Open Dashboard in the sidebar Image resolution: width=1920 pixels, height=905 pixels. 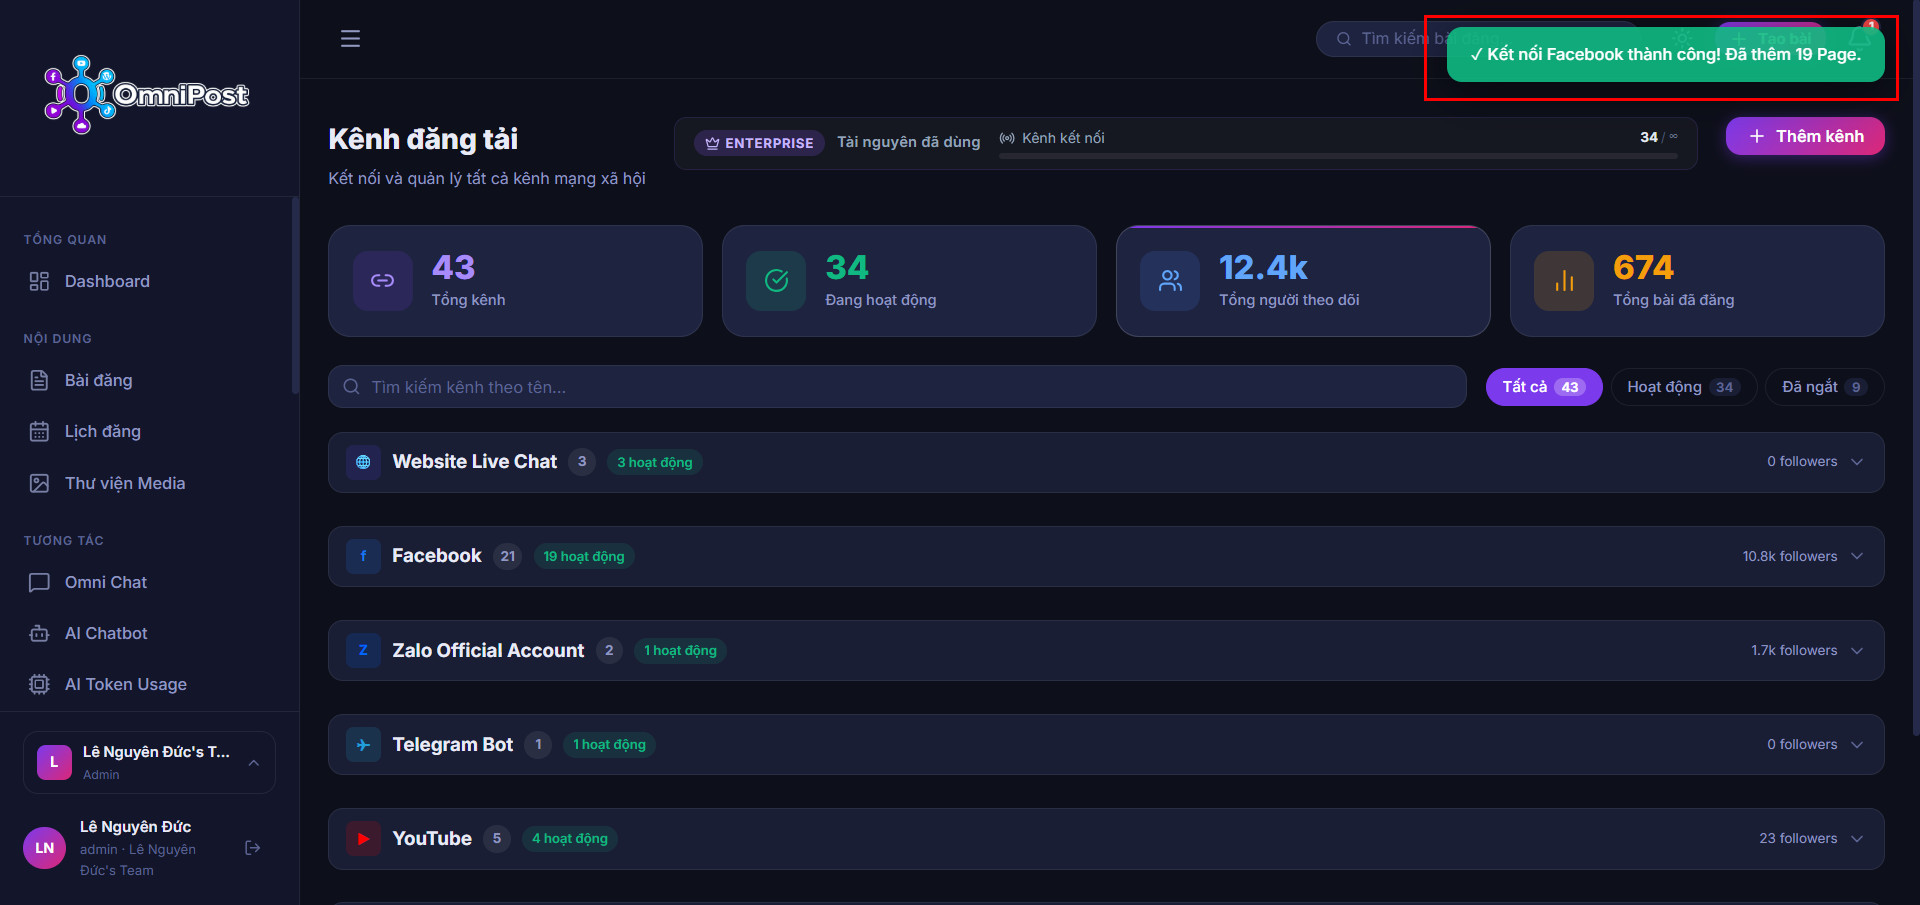coord(107,281)
